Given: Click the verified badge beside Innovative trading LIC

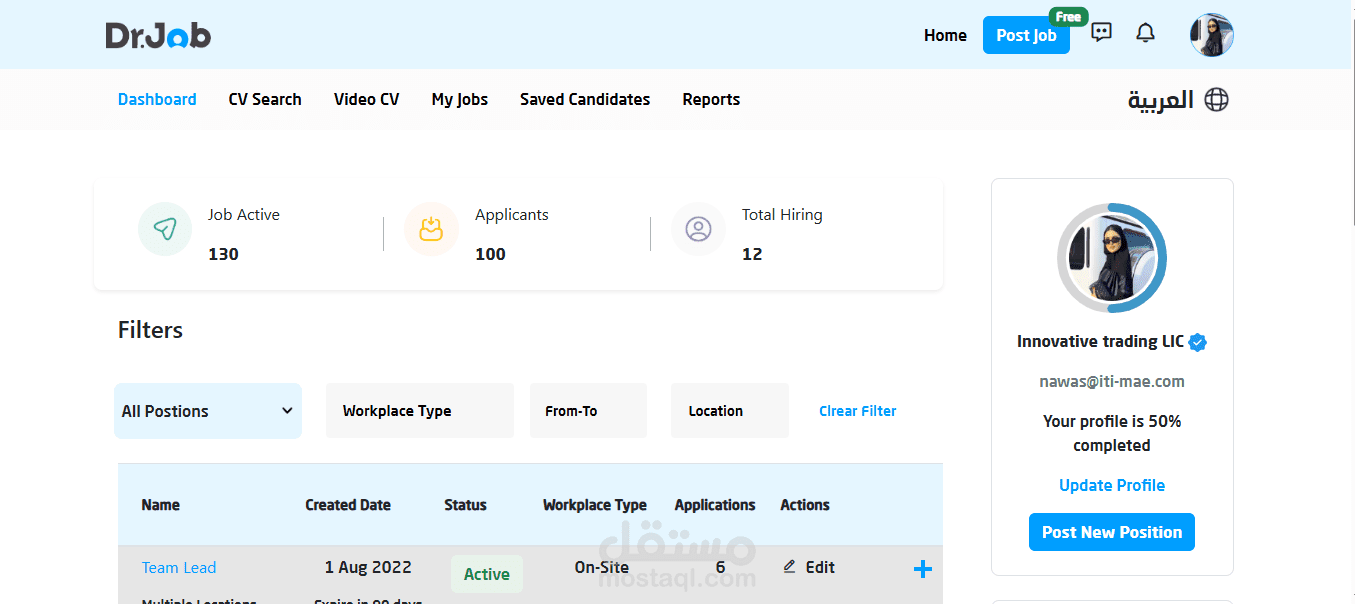Looking at the screenshot, I should [1197, 341].
